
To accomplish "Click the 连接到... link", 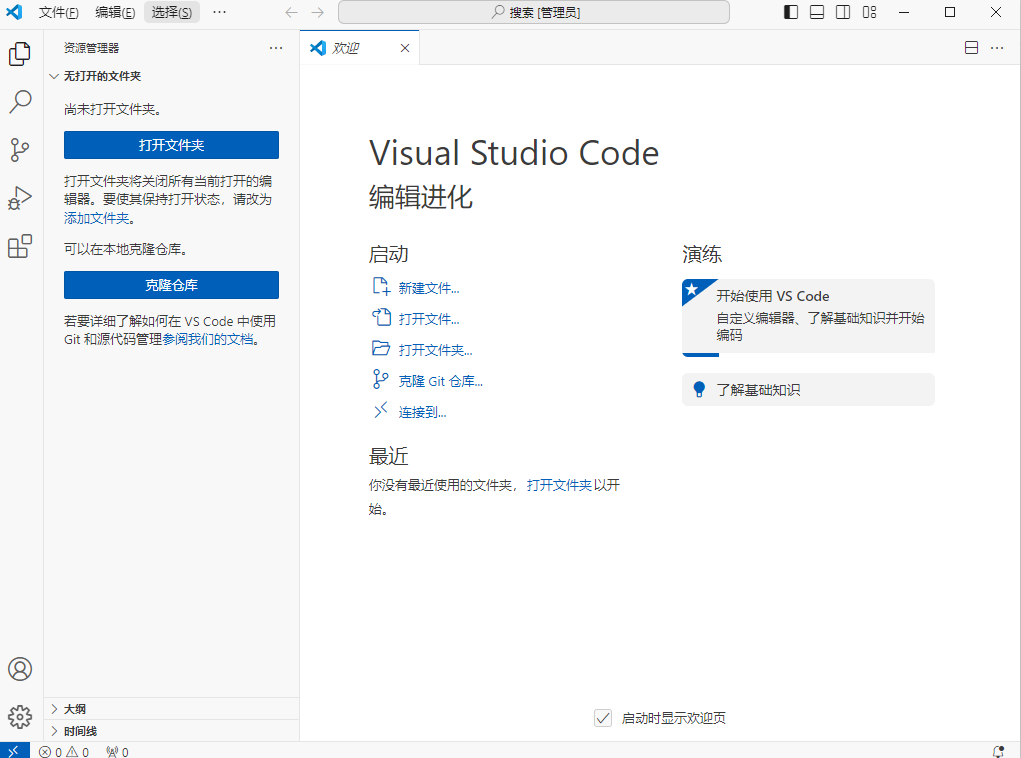I will click(x=422, y=412).
